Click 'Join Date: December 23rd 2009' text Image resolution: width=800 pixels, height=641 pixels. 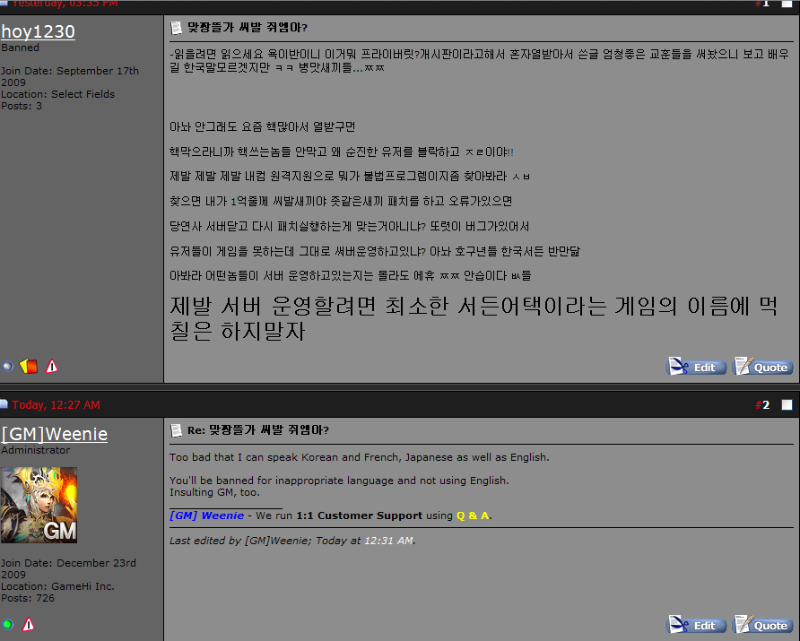pos(68,569)
